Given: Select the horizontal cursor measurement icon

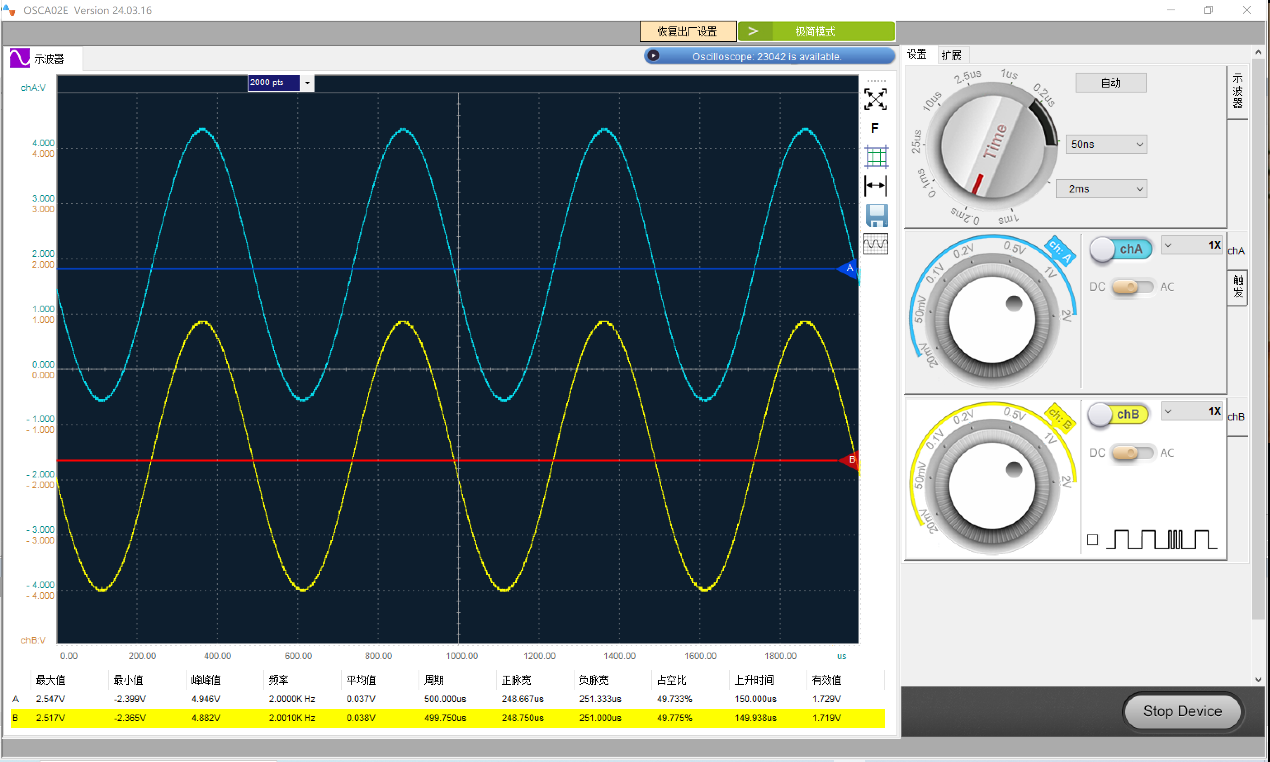Looking at the screenshot, I should tap(875, 186).
